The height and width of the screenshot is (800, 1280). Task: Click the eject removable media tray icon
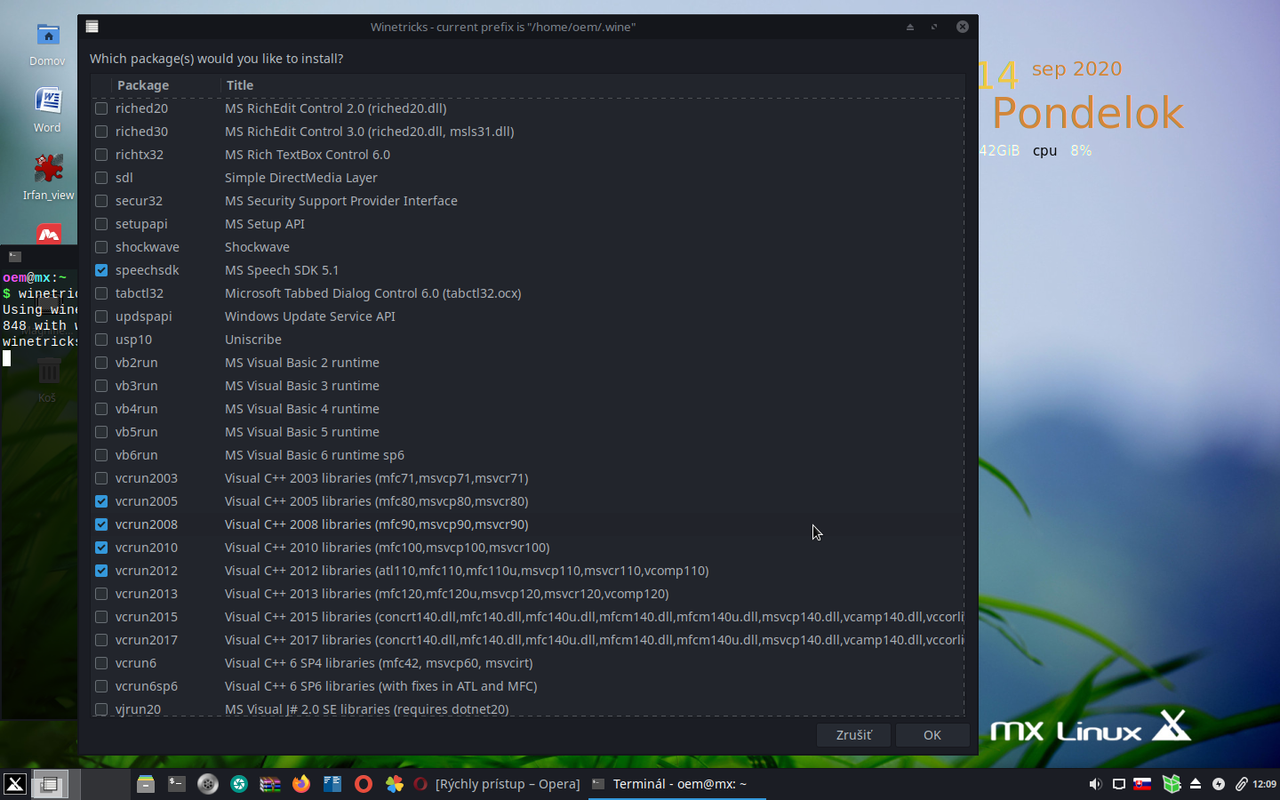coord(1195,784)
